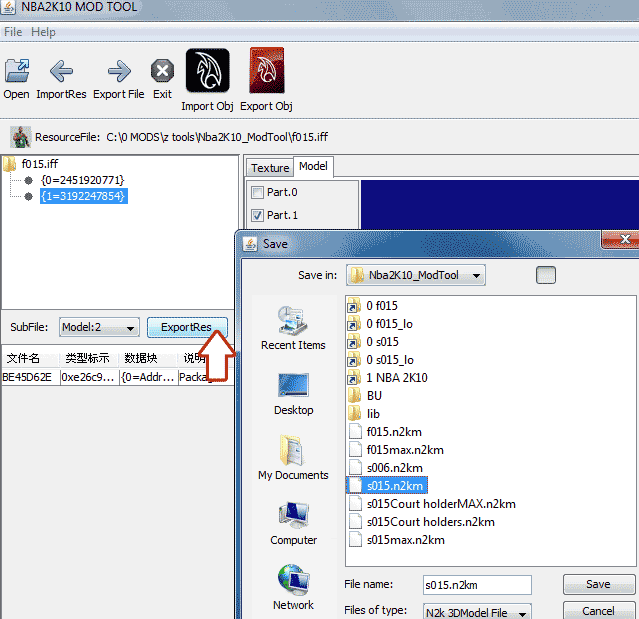Screen dimensions: 639x619
Task: Click the Java icon in Save dialog title
Action: 250,244
